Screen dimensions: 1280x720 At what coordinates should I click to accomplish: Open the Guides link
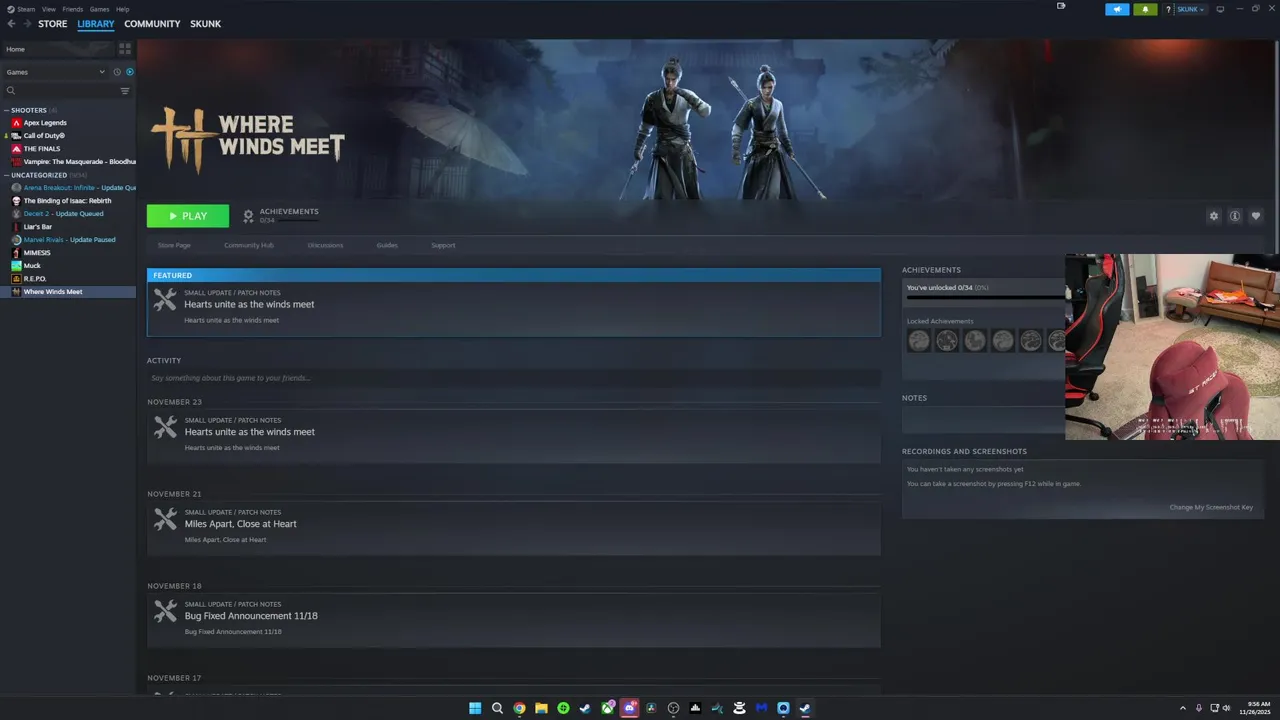[x=387, y=245]
